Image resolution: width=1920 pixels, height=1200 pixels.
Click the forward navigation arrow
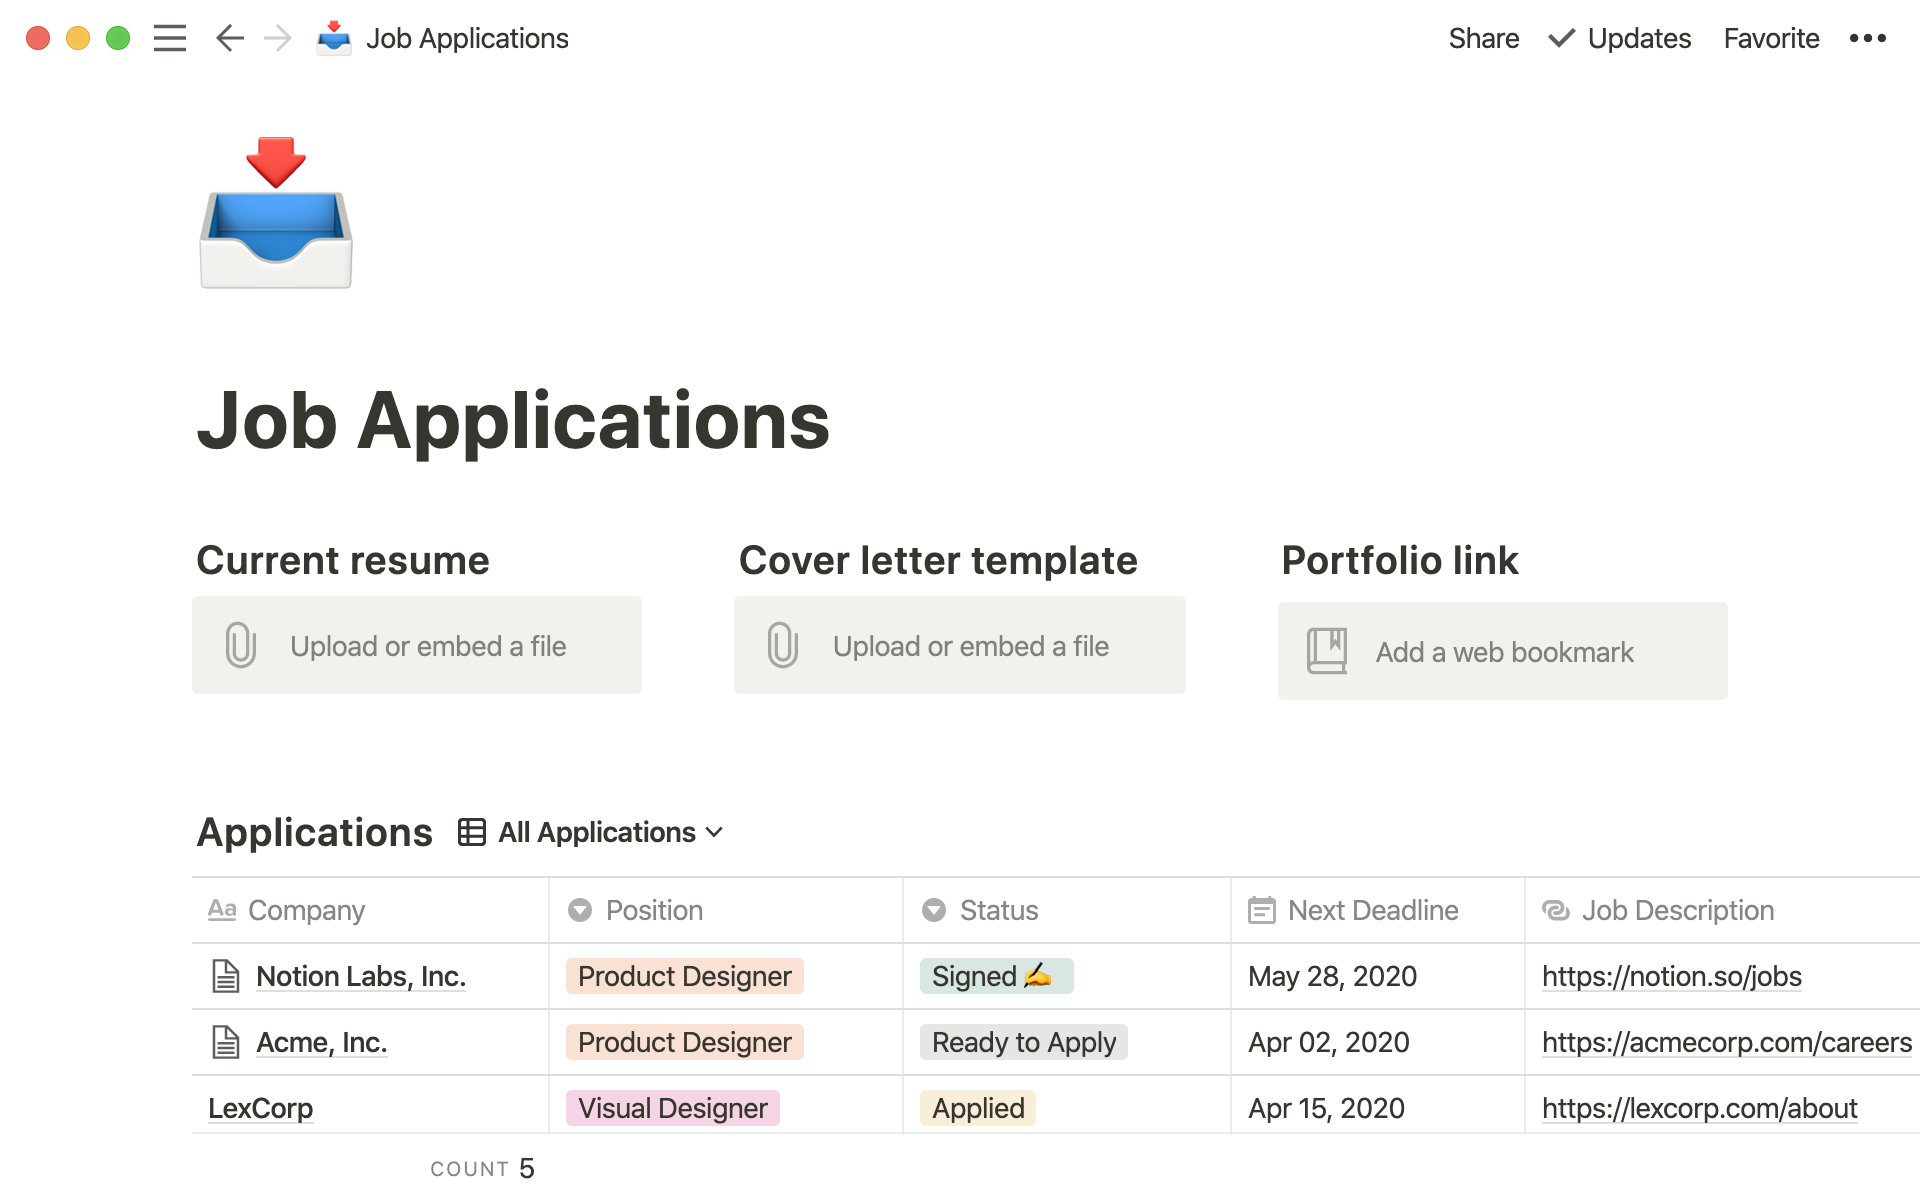point(278,38)
